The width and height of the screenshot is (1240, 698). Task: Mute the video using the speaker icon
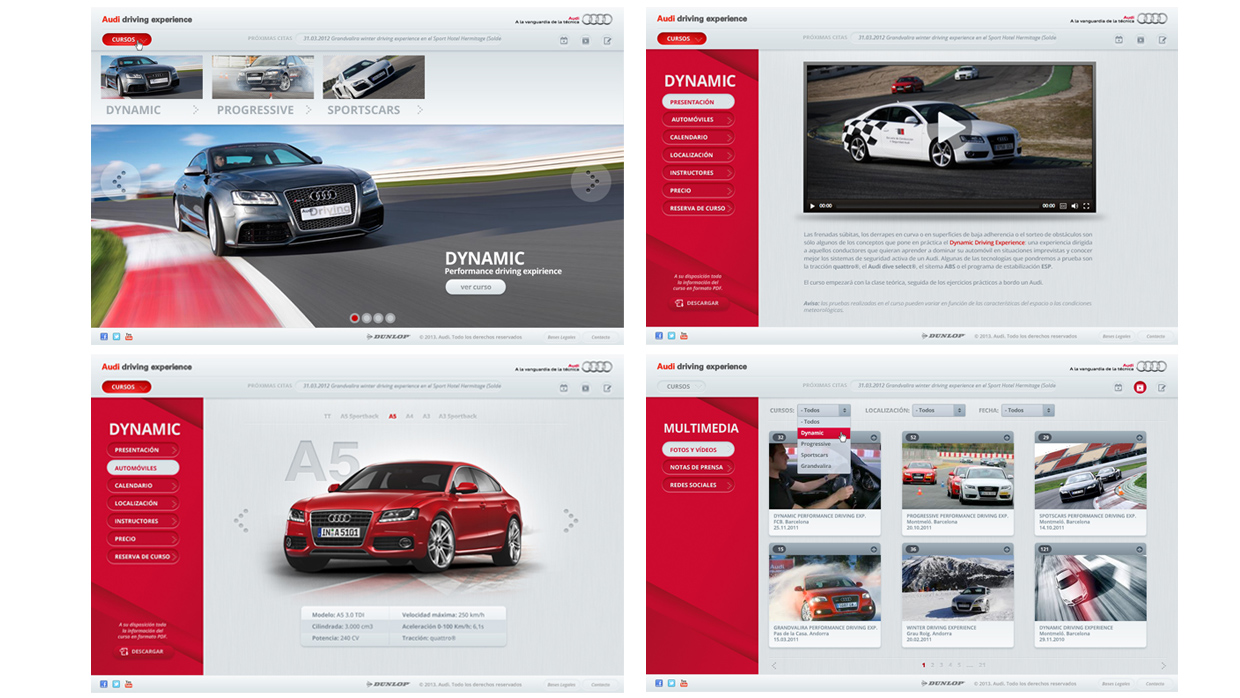1074,205
